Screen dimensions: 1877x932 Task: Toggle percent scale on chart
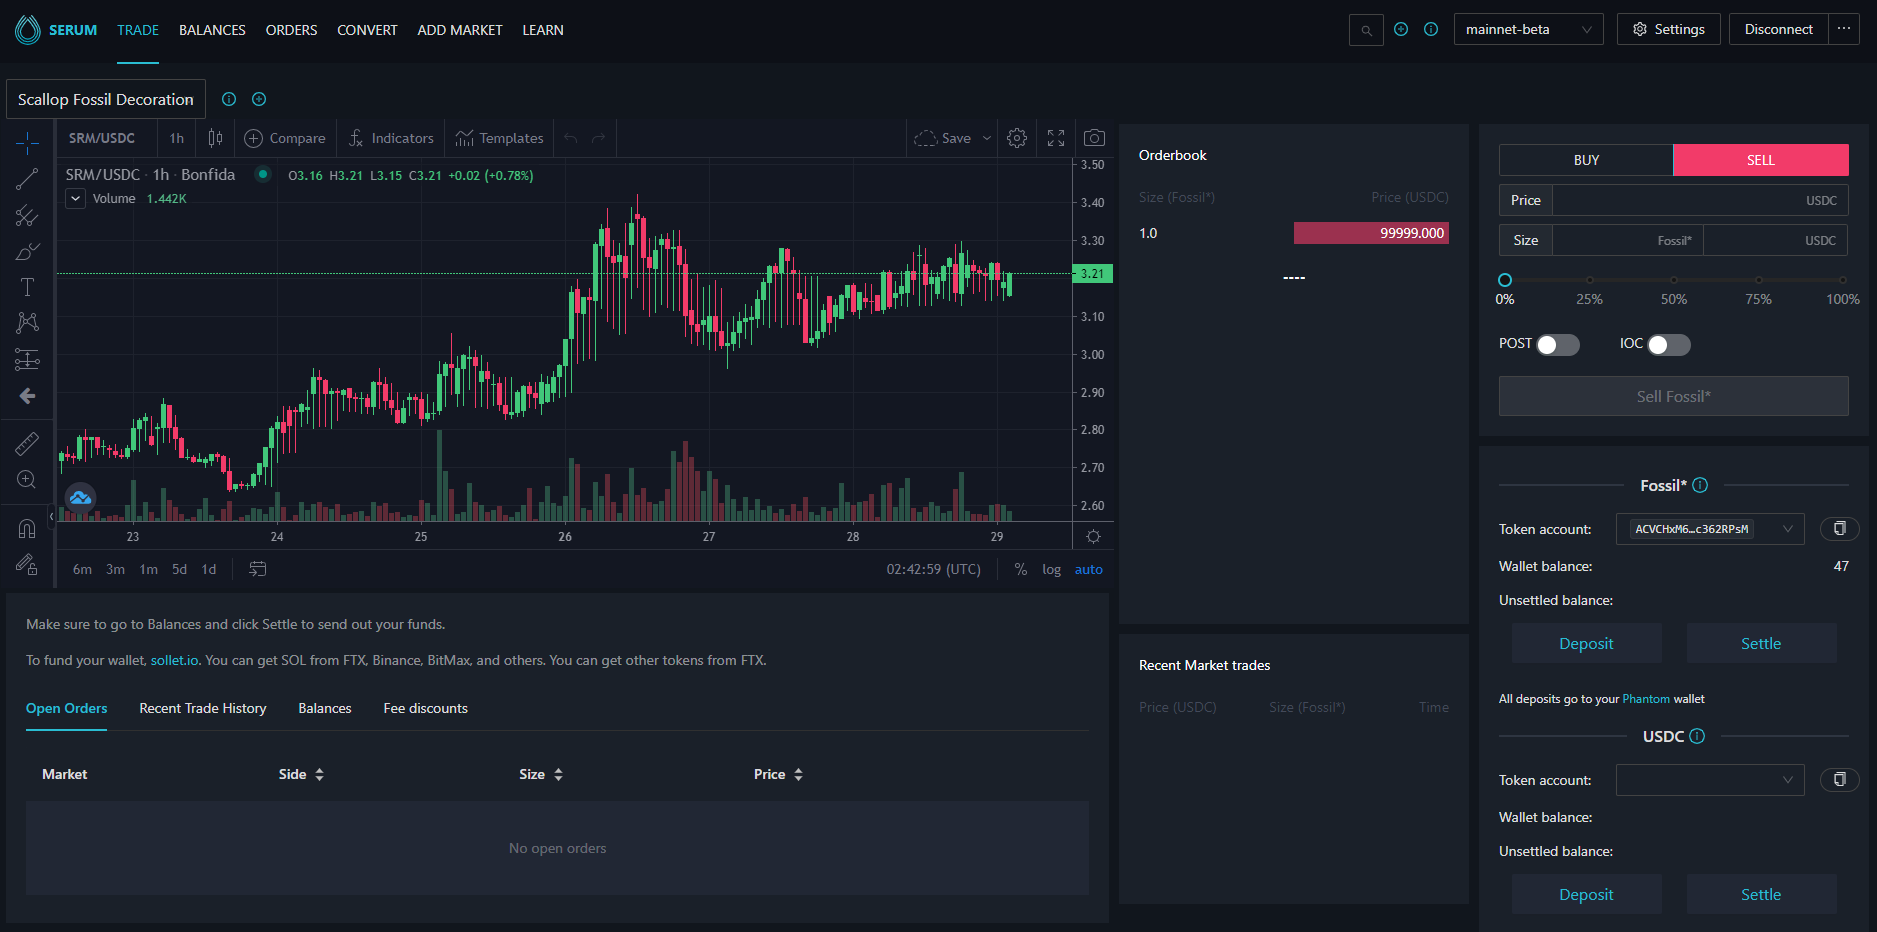point(1020,569)
